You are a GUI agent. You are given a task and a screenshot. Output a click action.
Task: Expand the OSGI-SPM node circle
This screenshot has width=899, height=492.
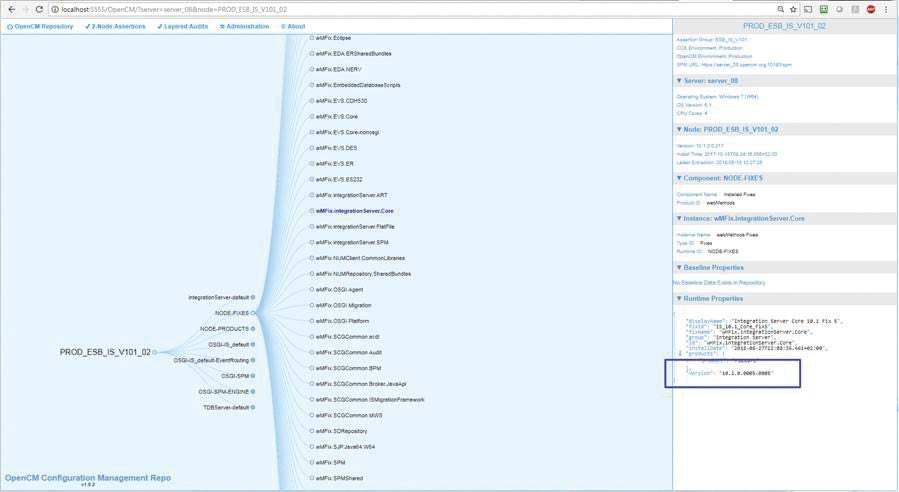(253, 376)
